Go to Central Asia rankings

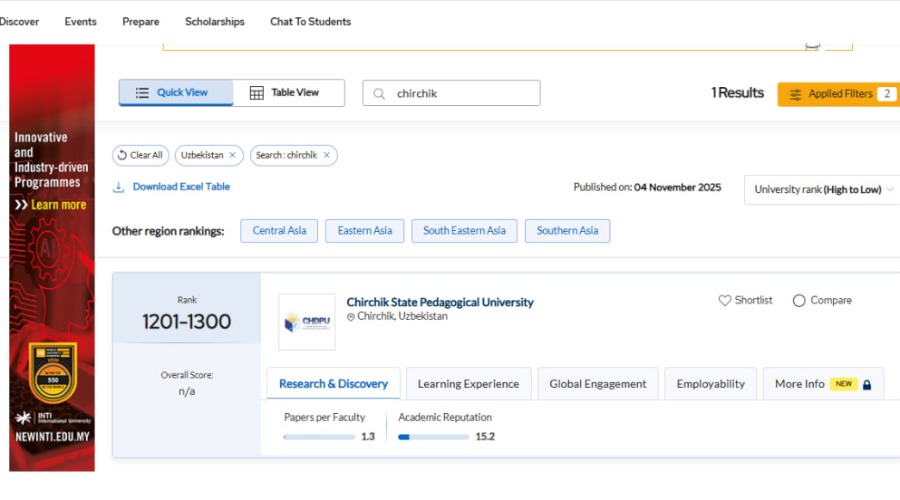coord(279,231)
